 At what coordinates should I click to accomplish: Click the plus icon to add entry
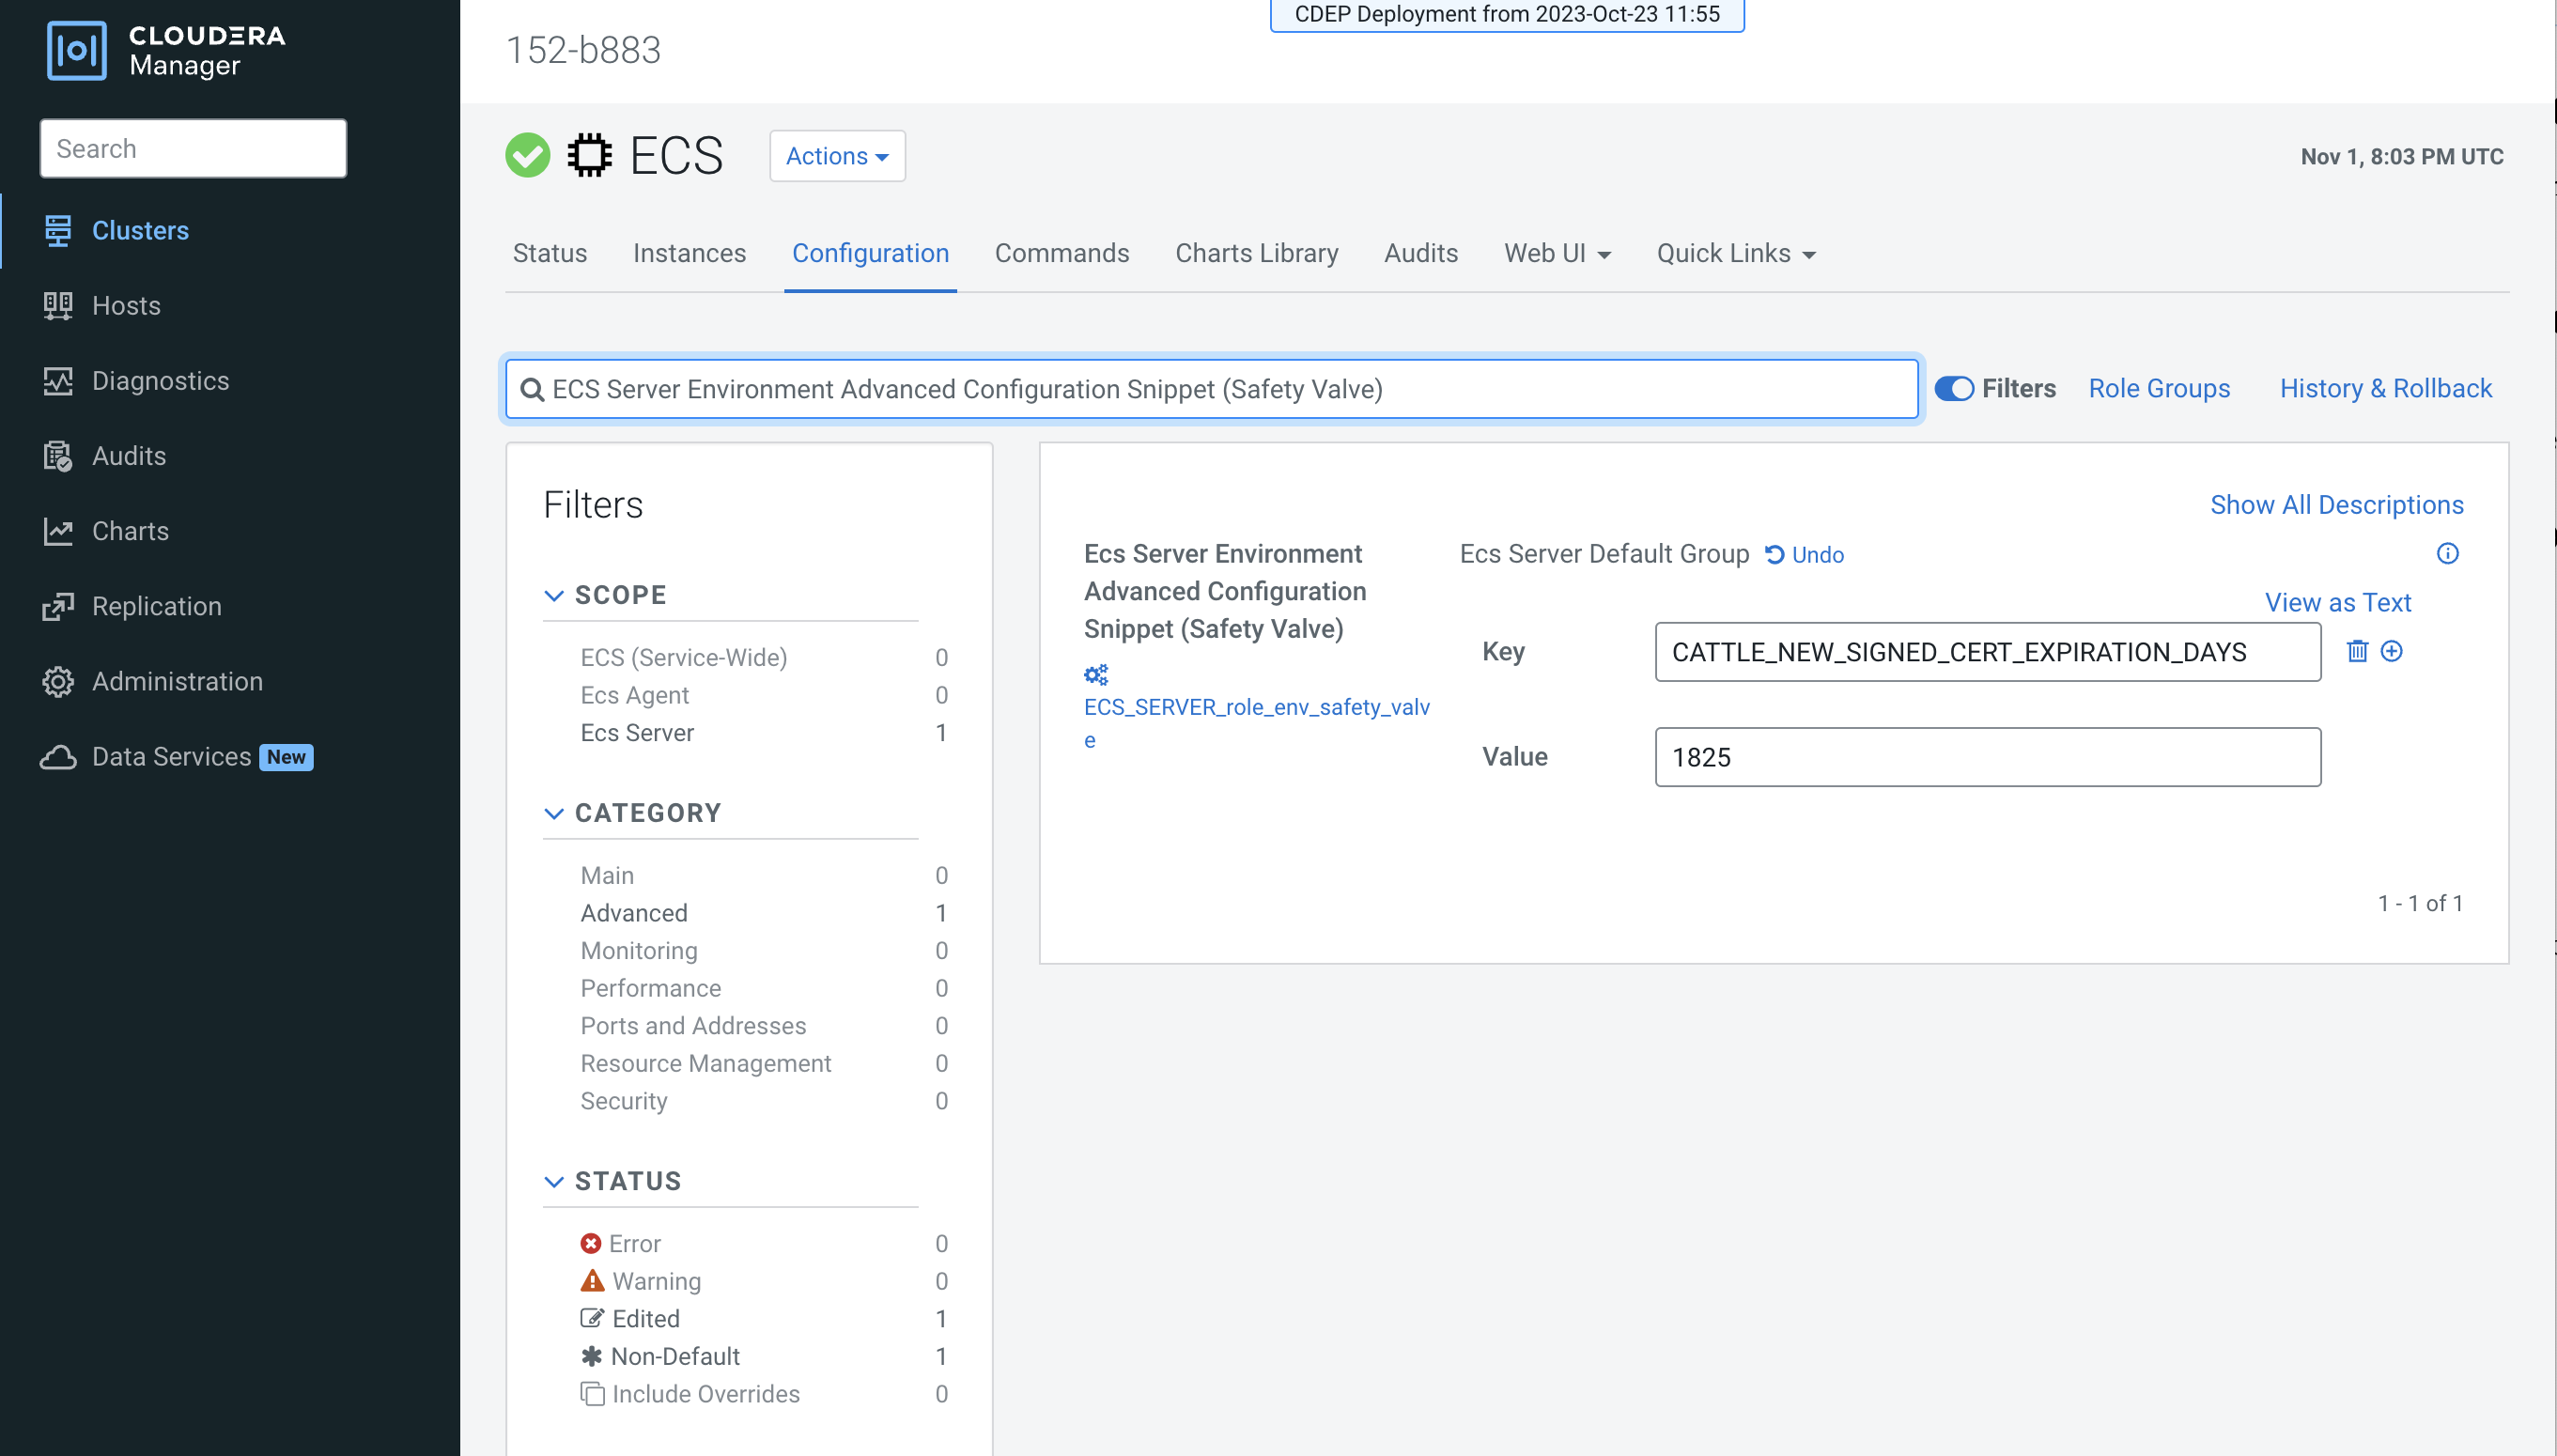tap(2391, 651)
